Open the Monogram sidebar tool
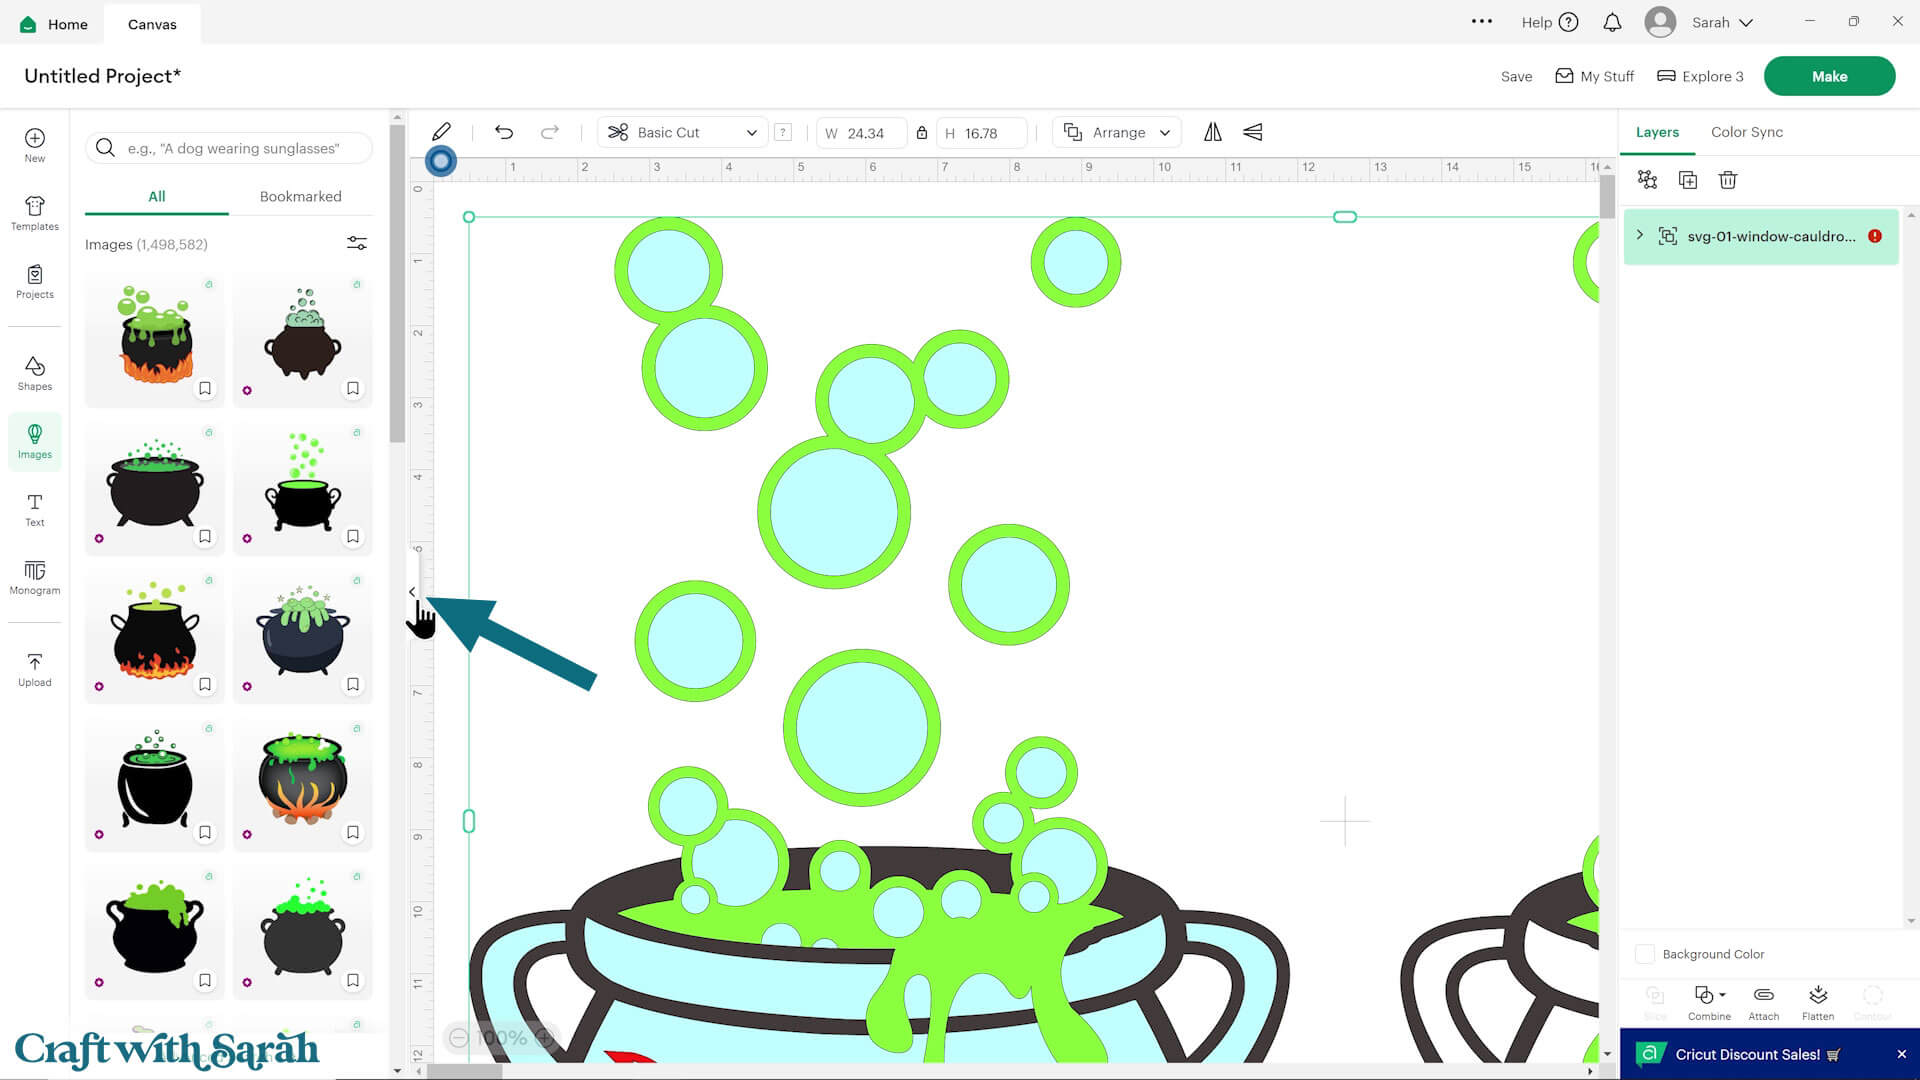 (x=35, y=577)
